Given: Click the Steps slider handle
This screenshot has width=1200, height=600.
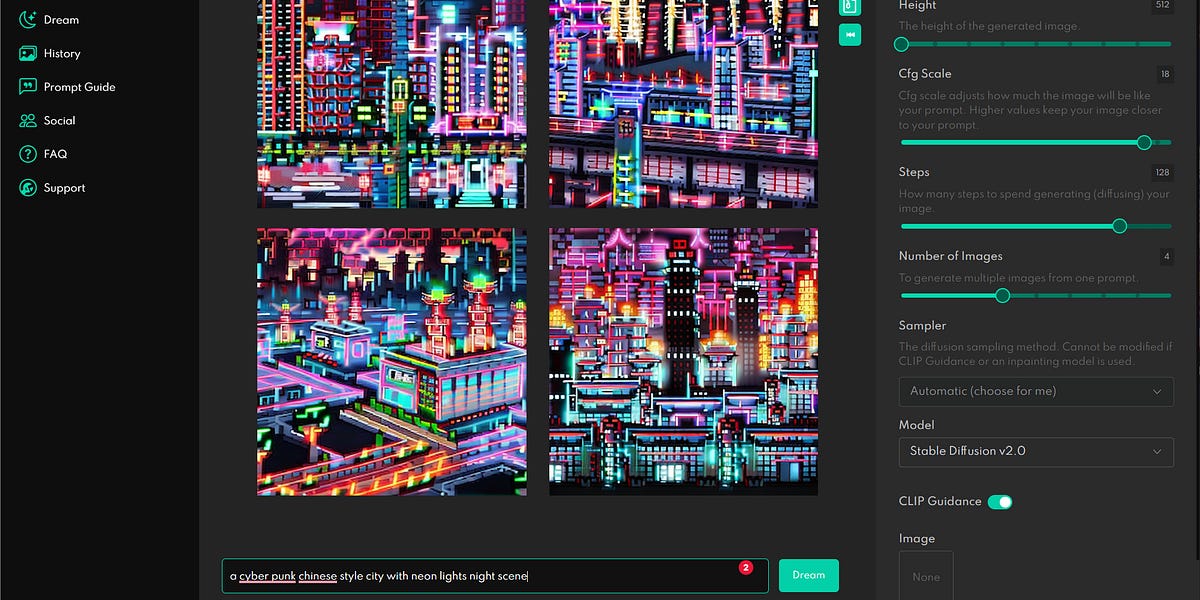Looking at the screenshot, I should point(1119,226).
